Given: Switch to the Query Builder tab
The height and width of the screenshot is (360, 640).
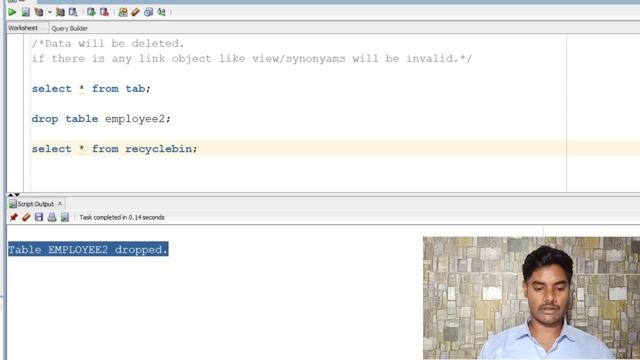Looking at the screenshot, I should click(69, 29).
